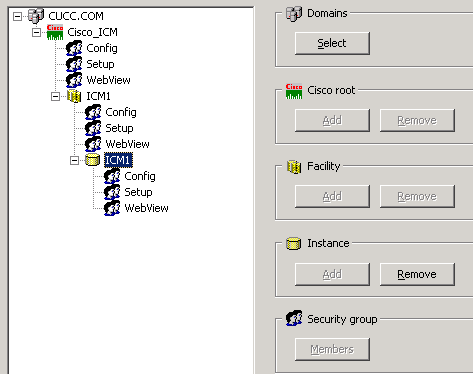Remove the selected Instance
The height and width of the screenshot is (374, 473).
tap(417, 274)
